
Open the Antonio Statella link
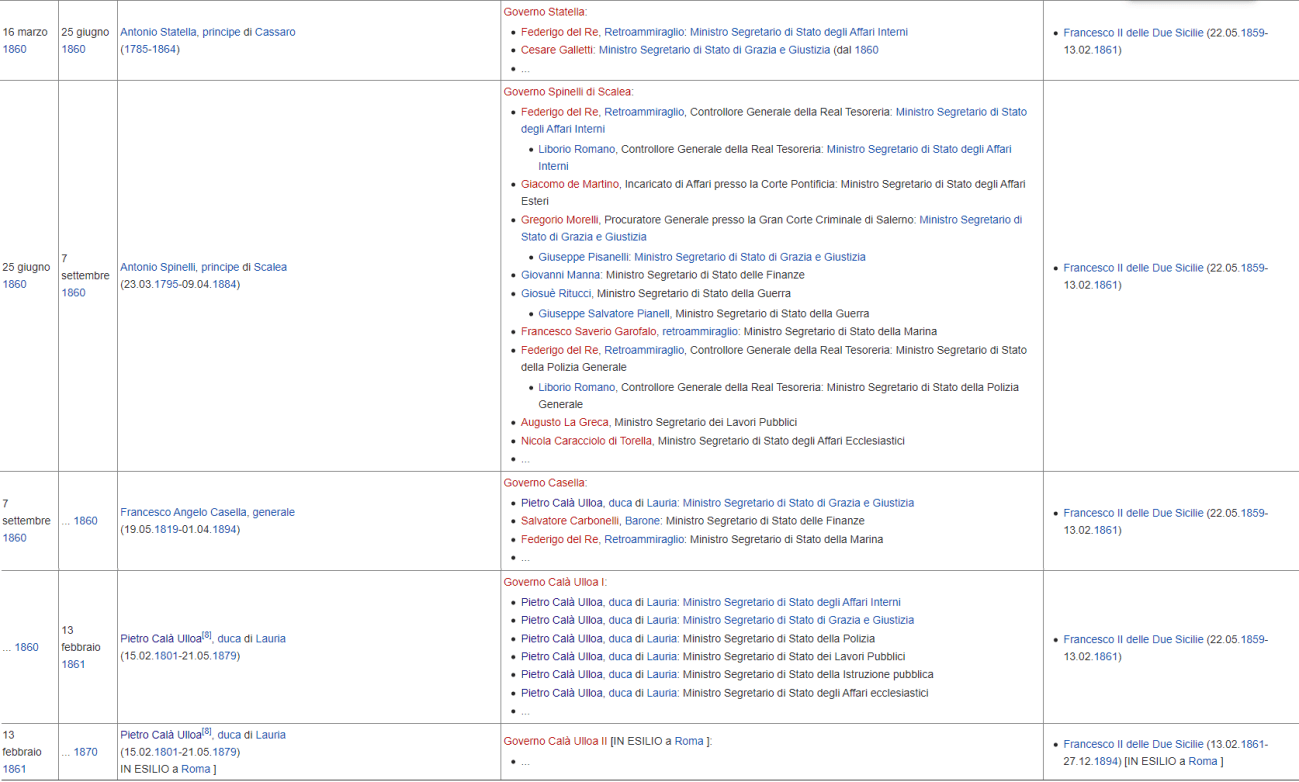click(x=158, y=32)
